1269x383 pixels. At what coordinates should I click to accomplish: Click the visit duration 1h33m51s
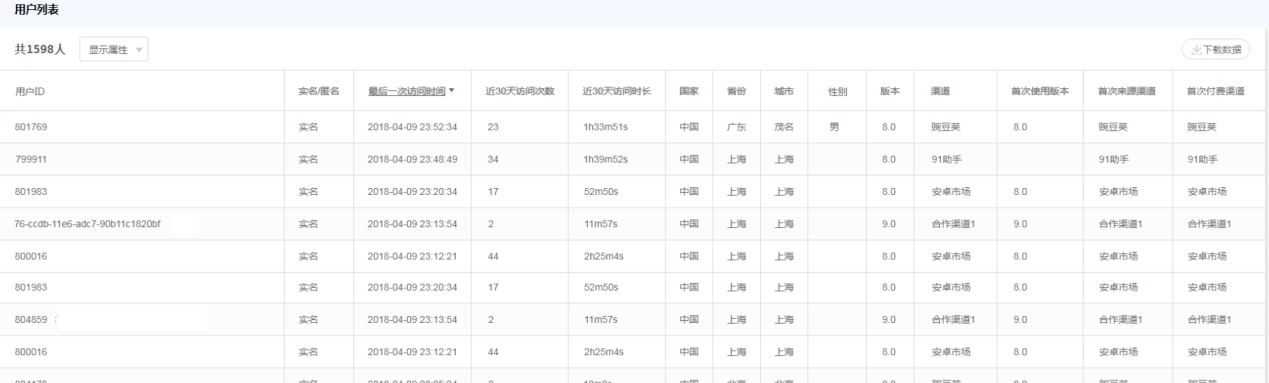(607, 127)
